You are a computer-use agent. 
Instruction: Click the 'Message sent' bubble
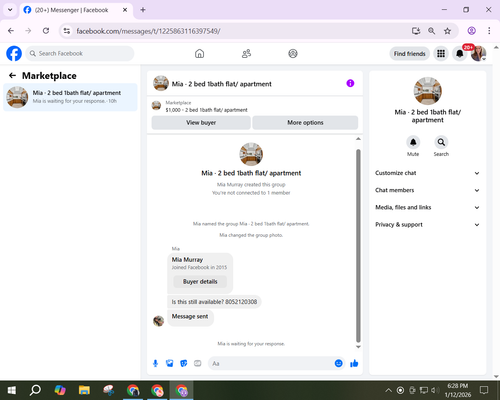coord(190,318)
